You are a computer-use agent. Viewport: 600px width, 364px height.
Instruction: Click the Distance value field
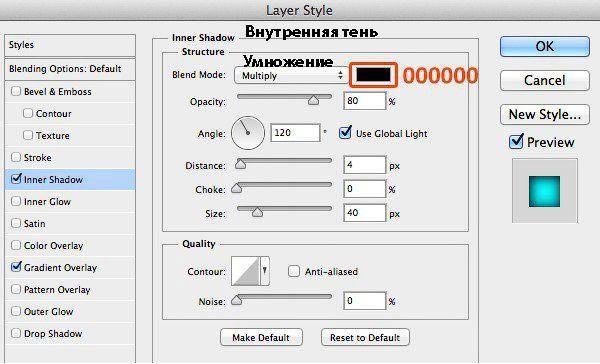coord(365,165)
